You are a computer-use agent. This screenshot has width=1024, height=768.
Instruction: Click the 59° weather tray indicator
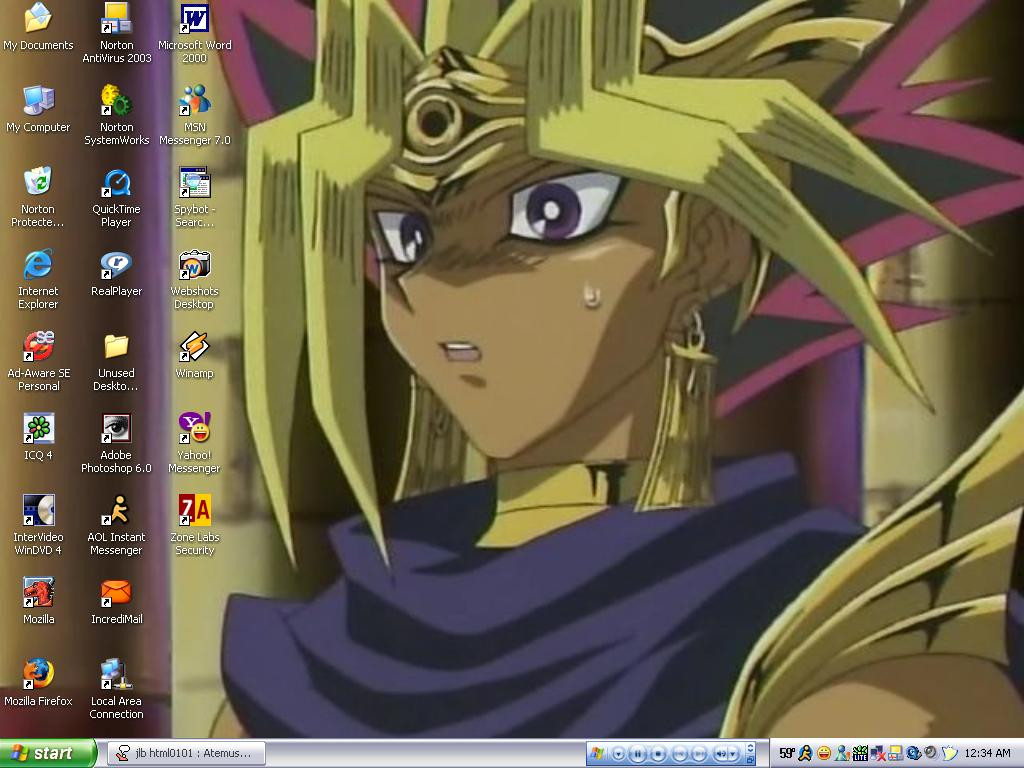pos(788,753)
